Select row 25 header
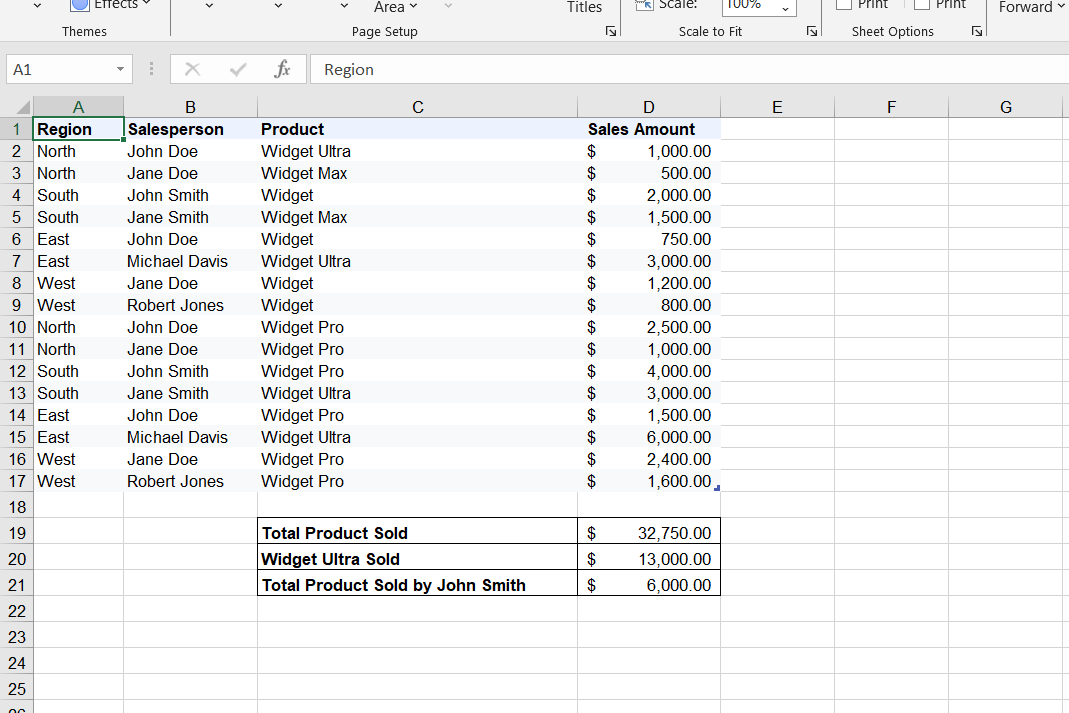The height and width of the screenshot is (713, 1069). pos(16,688)
